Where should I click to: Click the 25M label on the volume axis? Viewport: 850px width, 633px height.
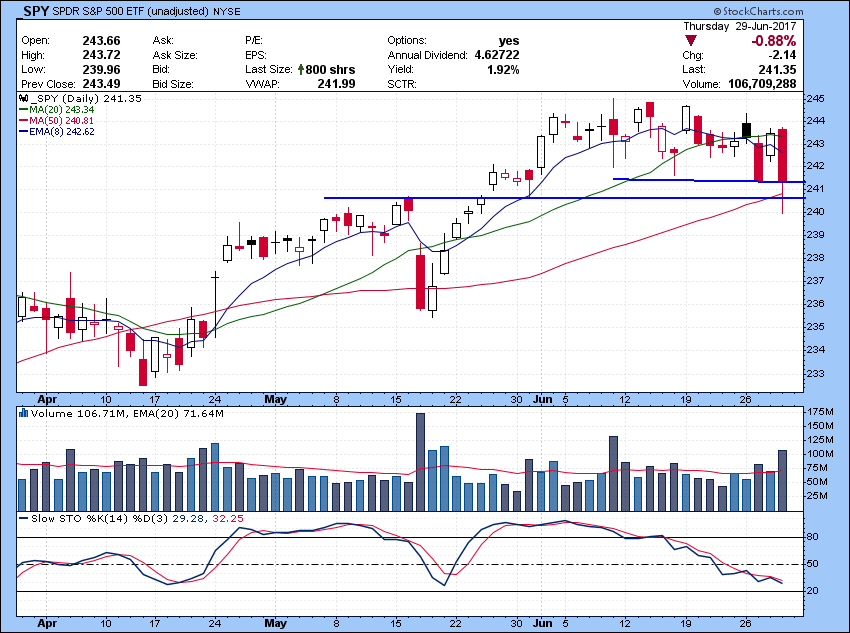(x=819, y=496)
